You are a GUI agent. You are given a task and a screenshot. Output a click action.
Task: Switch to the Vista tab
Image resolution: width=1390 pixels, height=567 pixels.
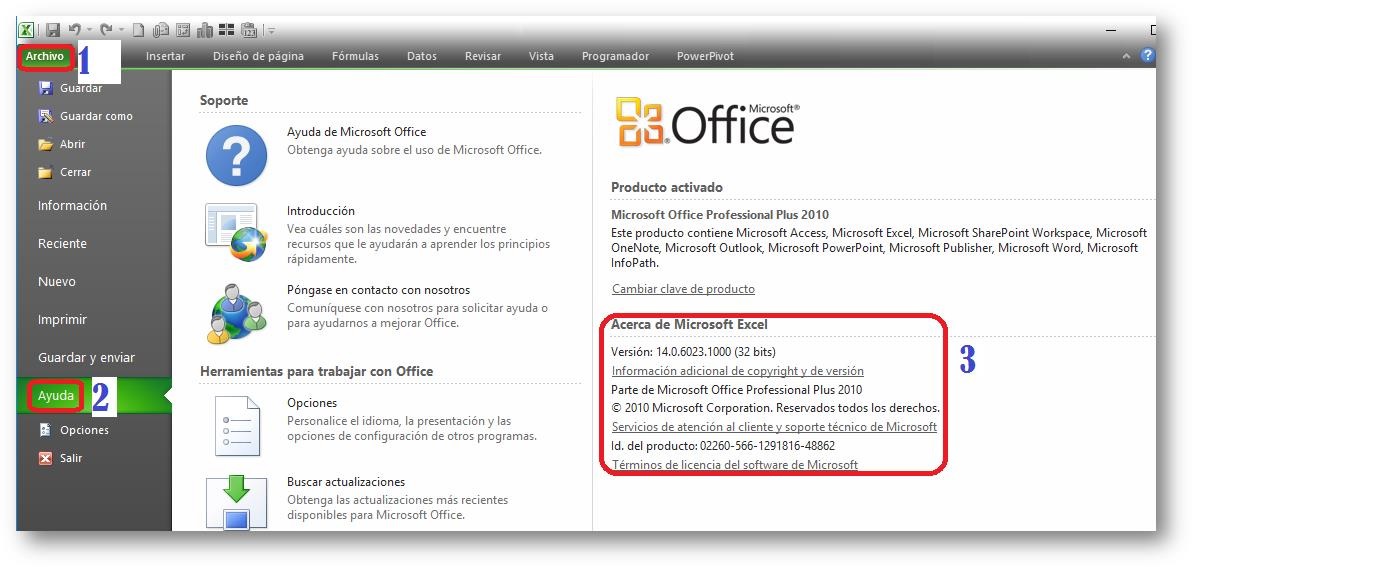coord(541,56)
